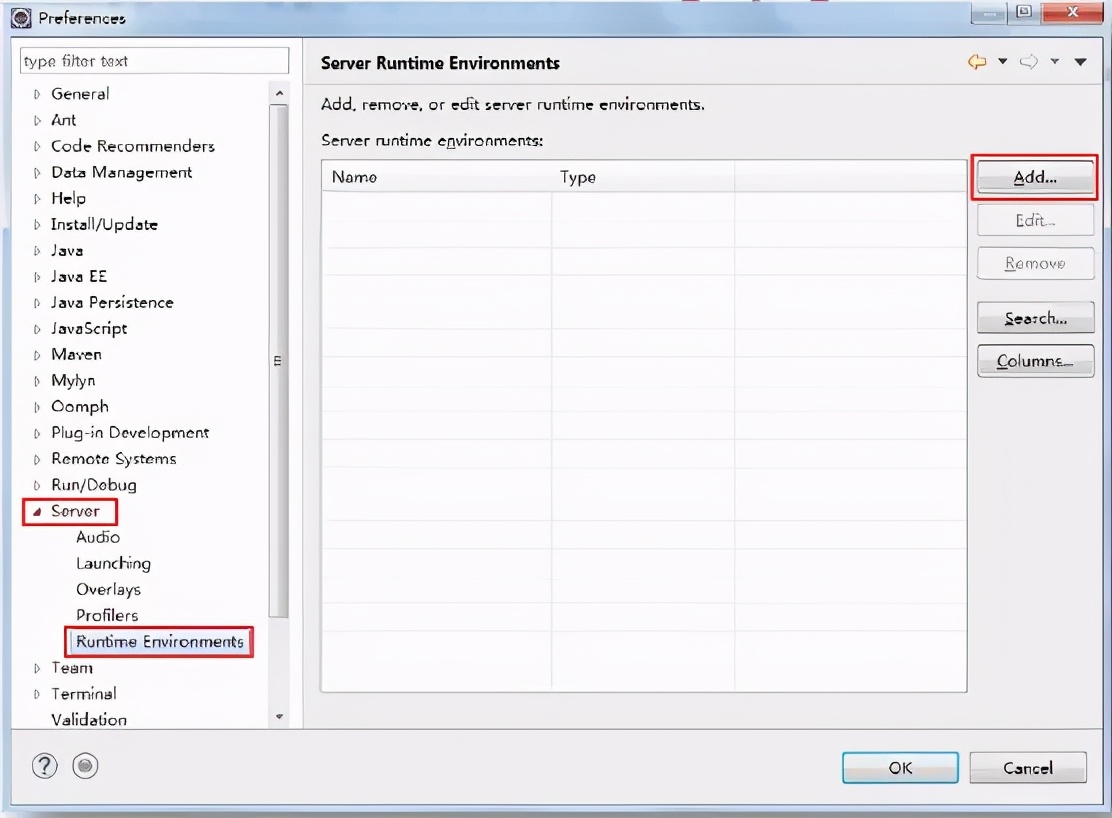Select the JavaScript tree item
Image resolution: width=1112 pixels, height=818 pixels.
coord(89,328)
